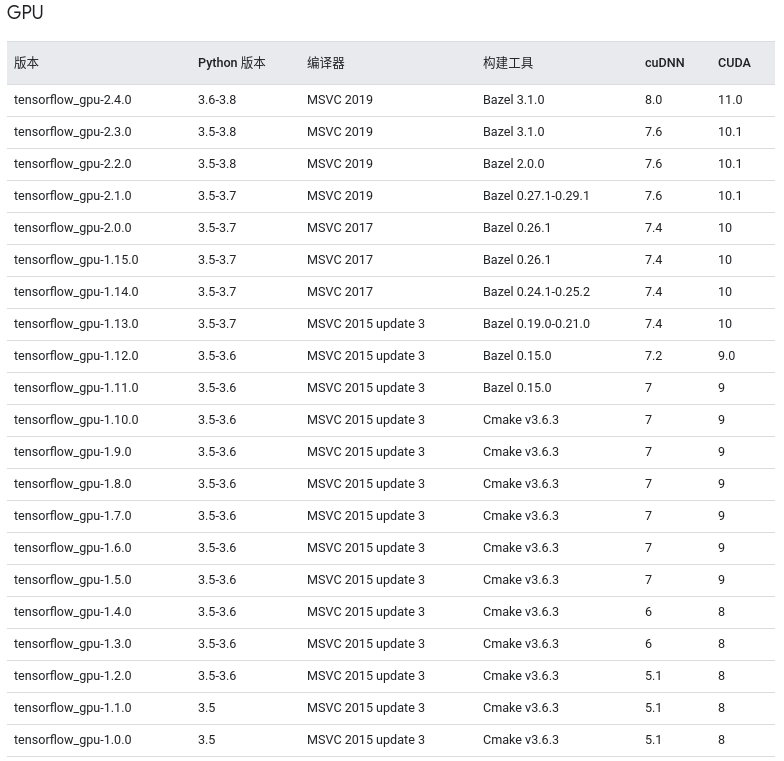Click the tensorflow_gpu-1.7.0 cell
The image size is (784, 761).
(x=72, y=516)
